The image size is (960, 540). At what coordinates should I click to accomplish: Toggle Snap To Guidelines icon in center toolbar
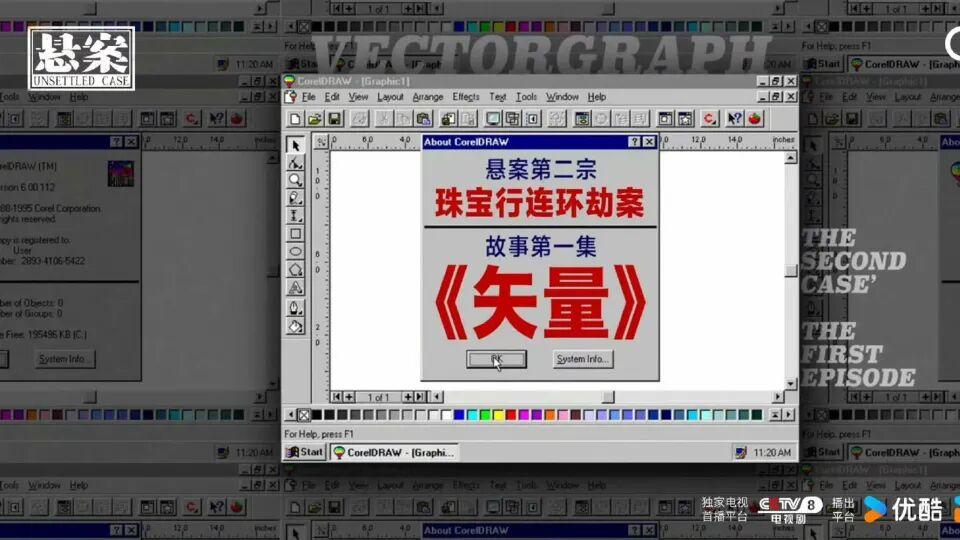tap(532, 119)
